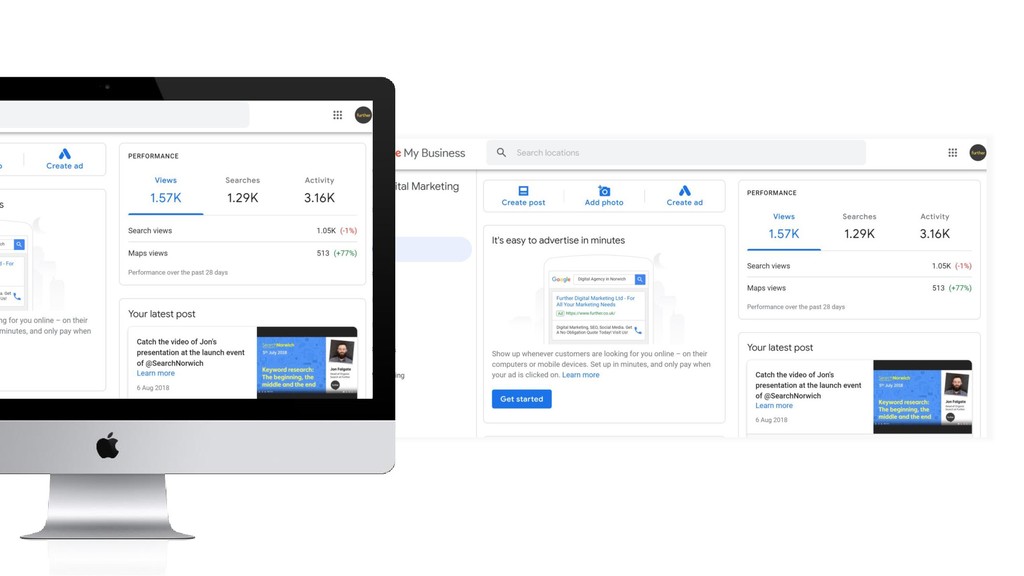Click '6 Aug 2018' date in right window
Image resolution: width=1024 pixels, height=576 pixels.
pos(771,420)
